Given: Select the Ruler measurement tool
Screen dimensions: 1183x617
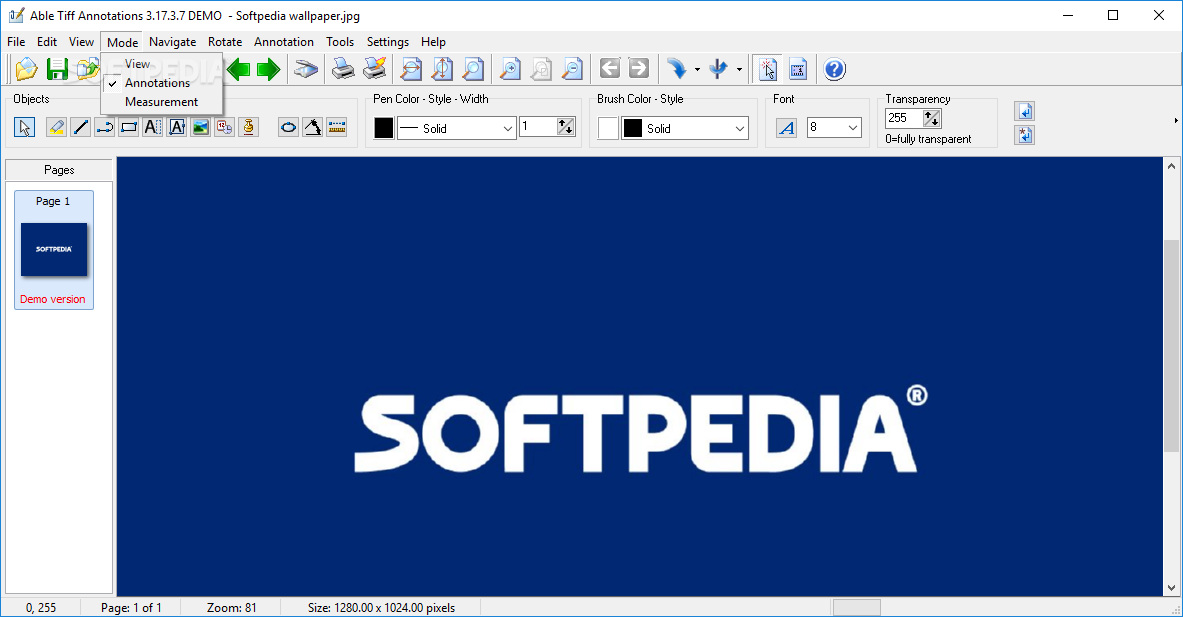Looking at the screenshot, I should point(336,127).
